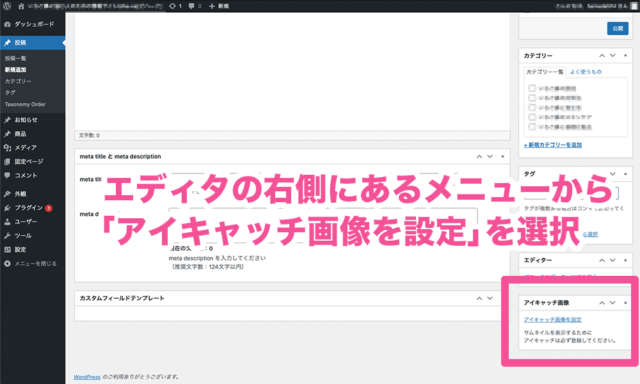Click the お知らせ pin icon in sidebar

click(x=7, y=120)
